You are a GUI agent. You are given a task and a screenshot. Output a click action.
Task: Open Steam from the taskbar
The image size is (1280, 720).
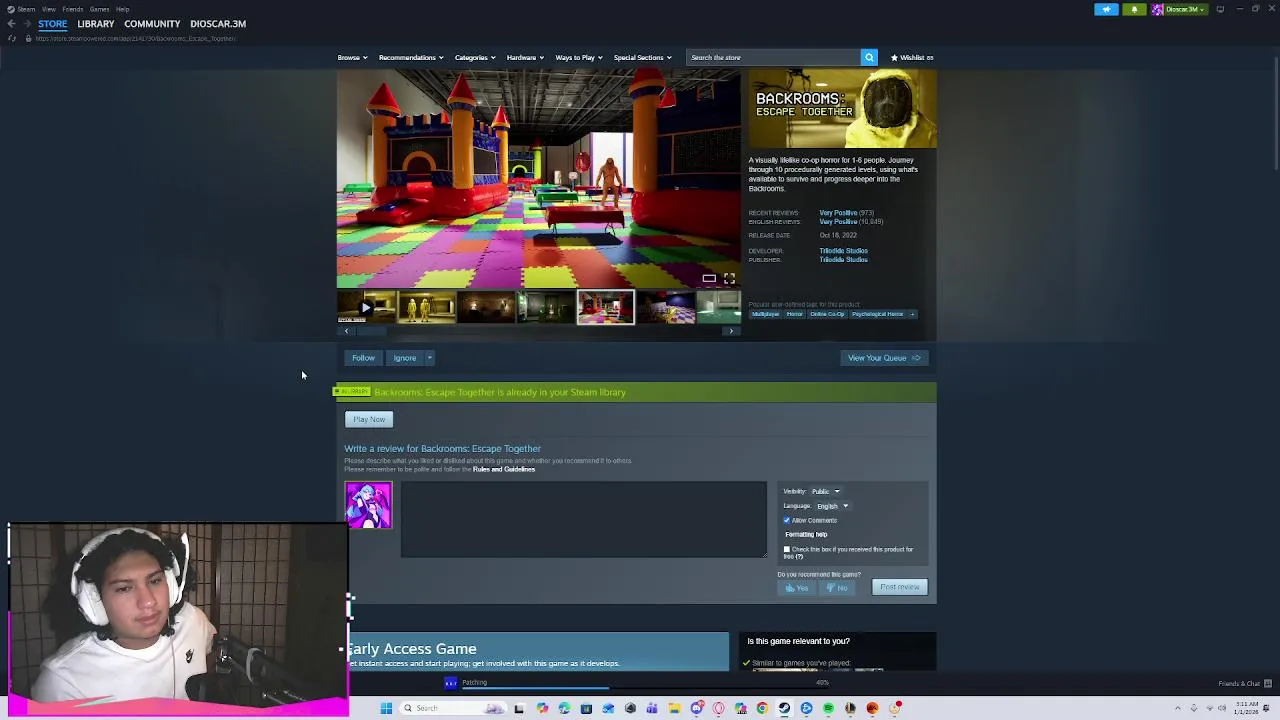(x=784, y=708)
